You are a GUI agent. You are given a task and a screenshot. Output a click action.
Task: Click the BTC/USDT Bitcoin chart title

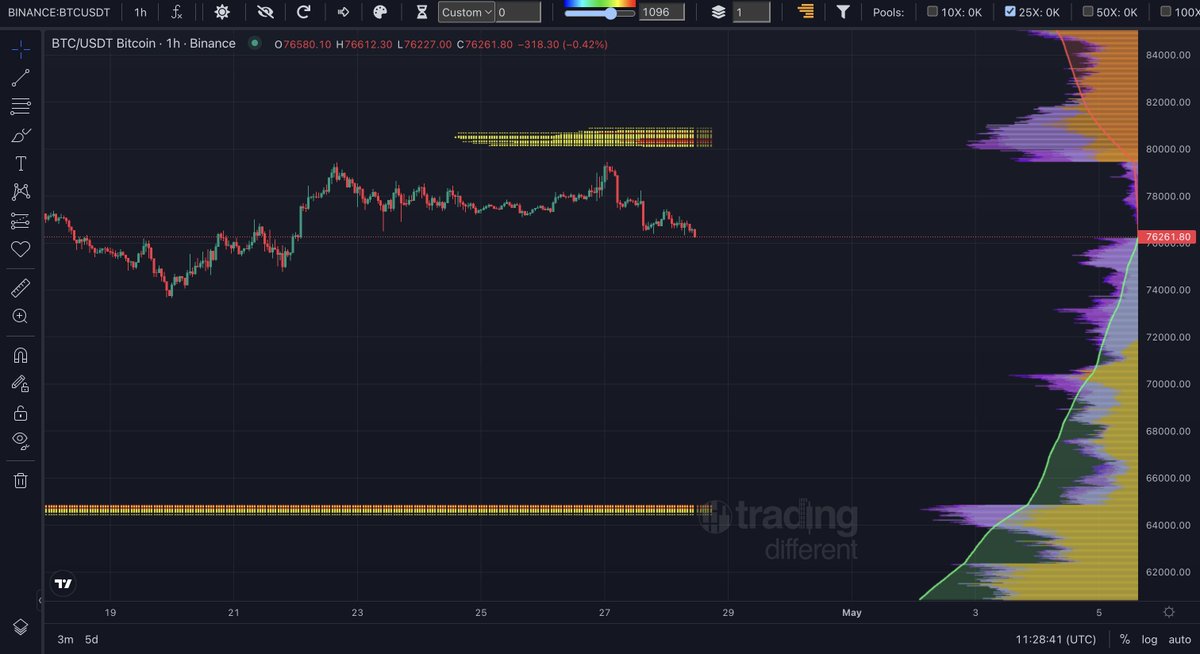tap(143, 44)
